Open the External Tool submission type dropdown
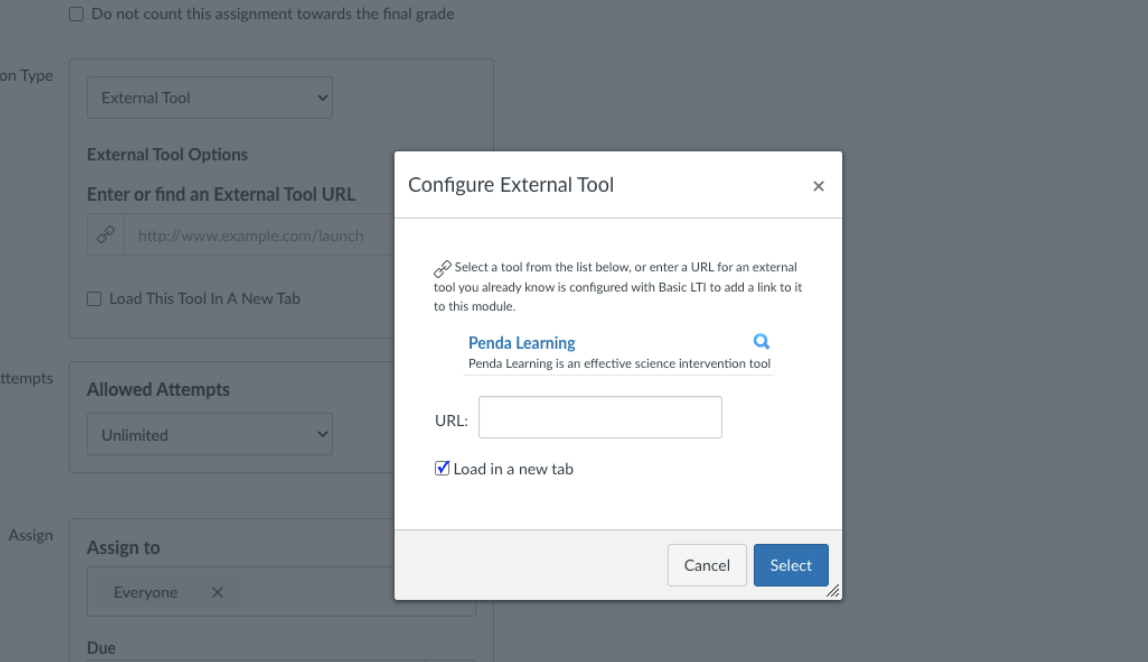1148x662 pixels. pos(209,97)
